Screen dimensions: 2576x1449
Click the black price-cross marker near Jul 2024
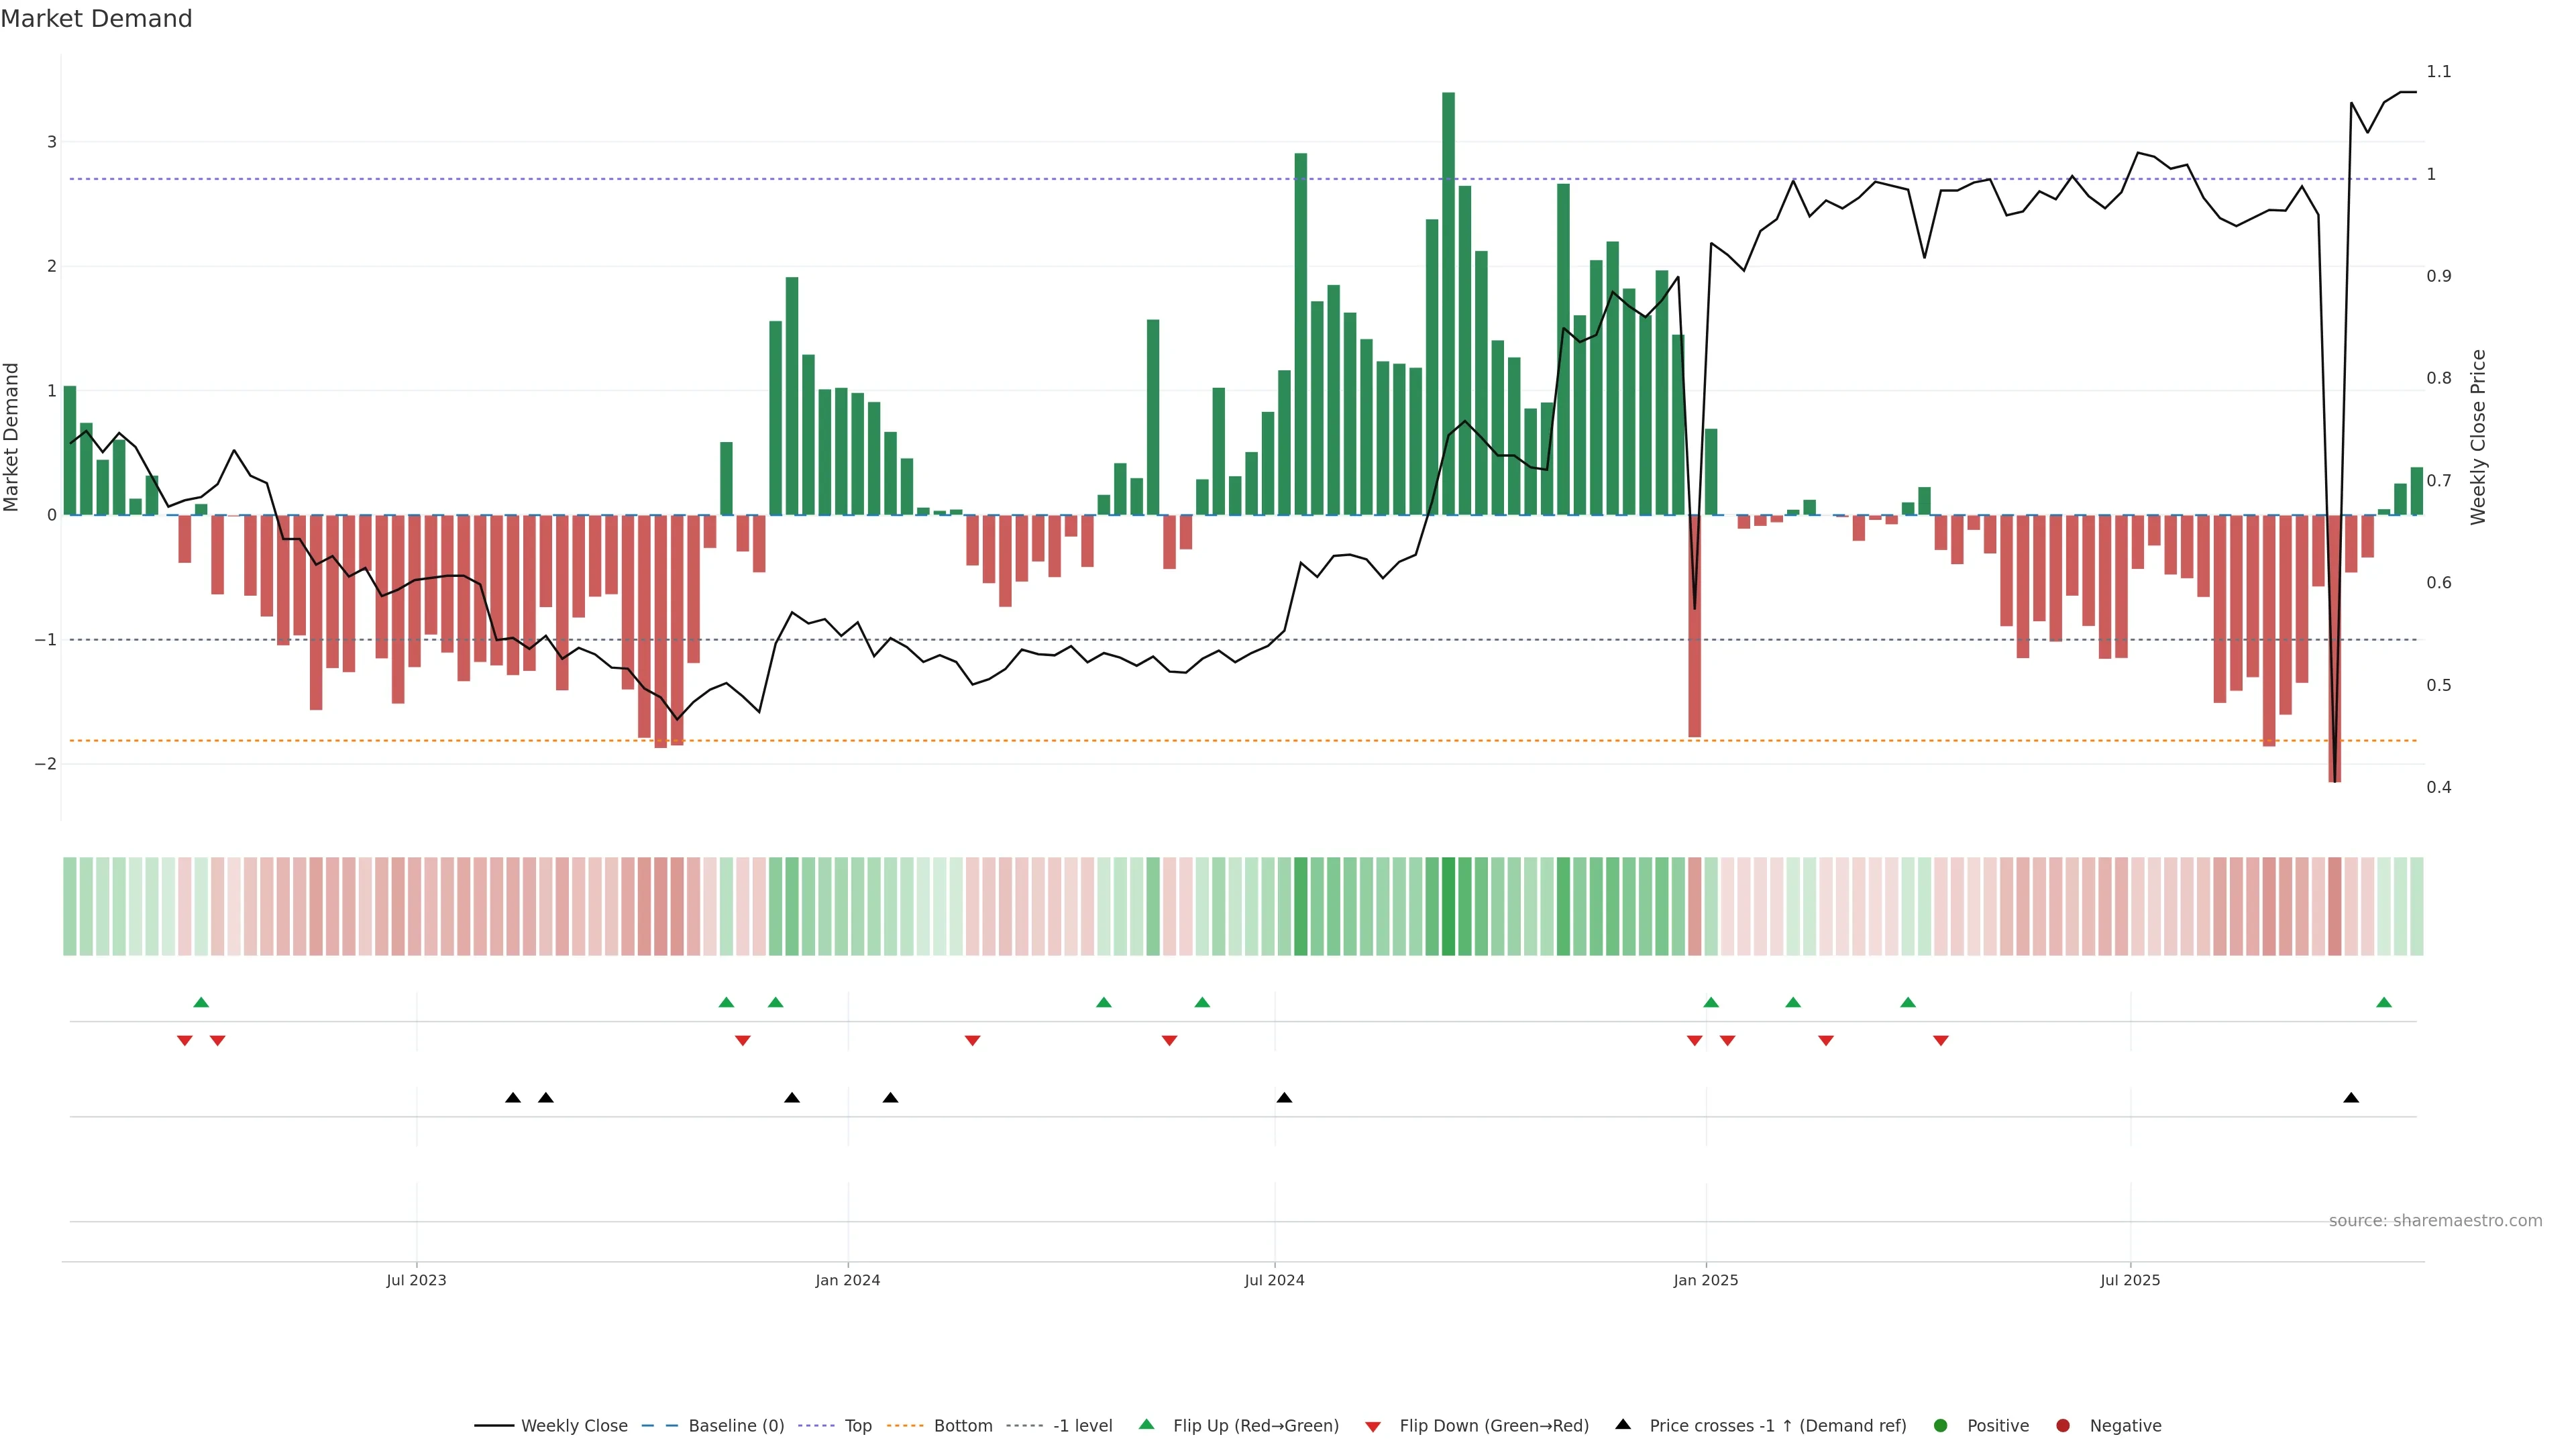tap(1284, 1098)
